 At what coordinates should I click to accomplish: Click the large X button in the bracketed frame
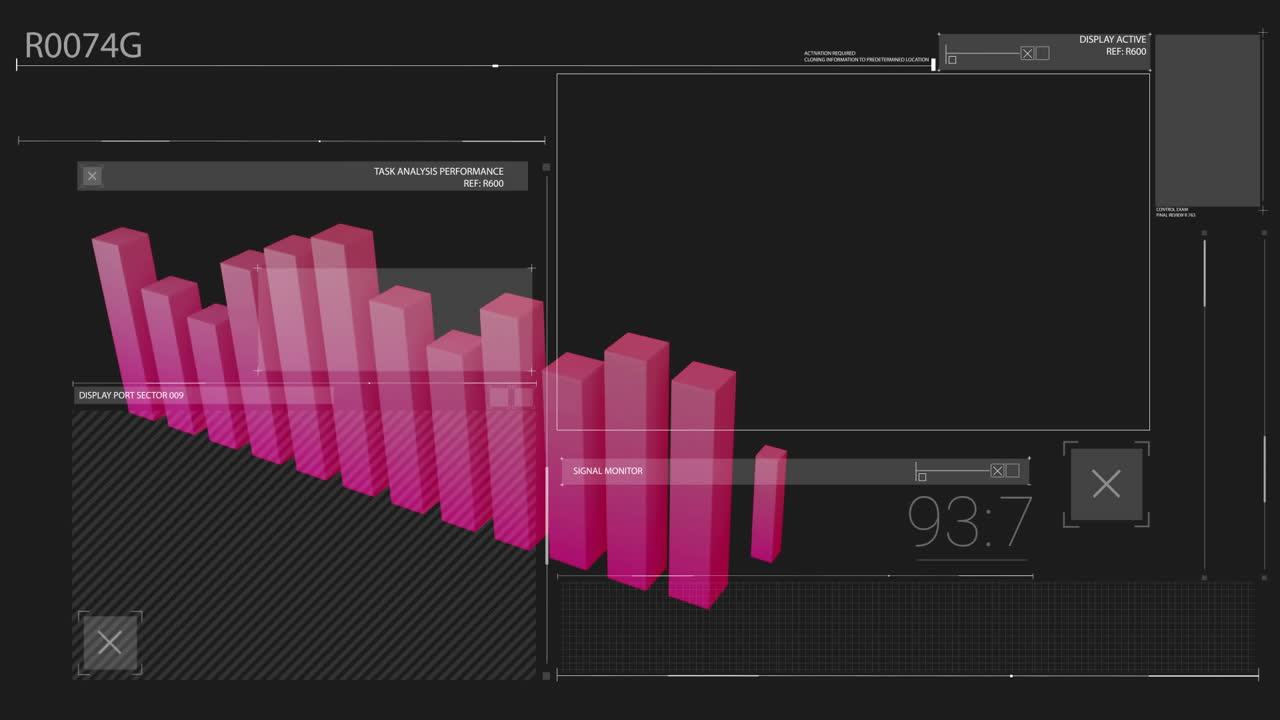[1106, 484]
